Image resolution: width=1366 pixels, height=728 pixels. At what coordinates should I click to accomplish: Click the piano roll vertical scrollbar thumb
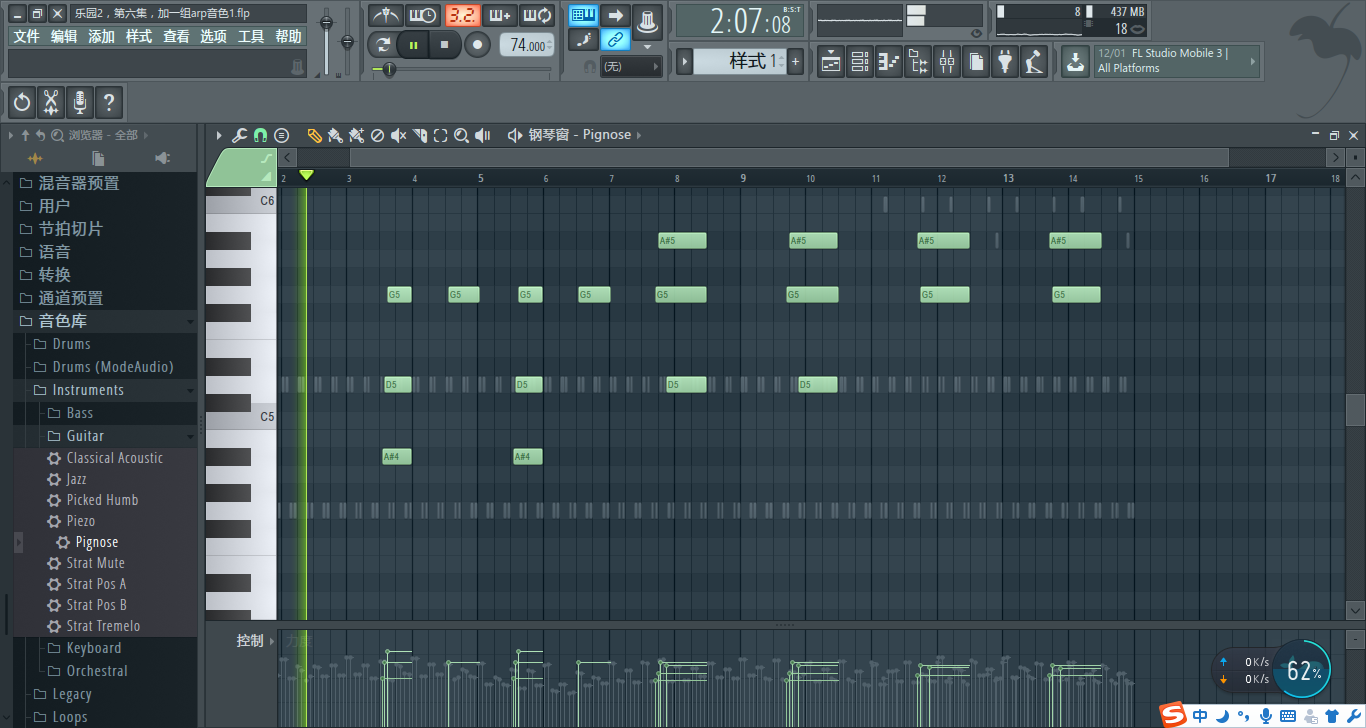(x=1355, y=410)
